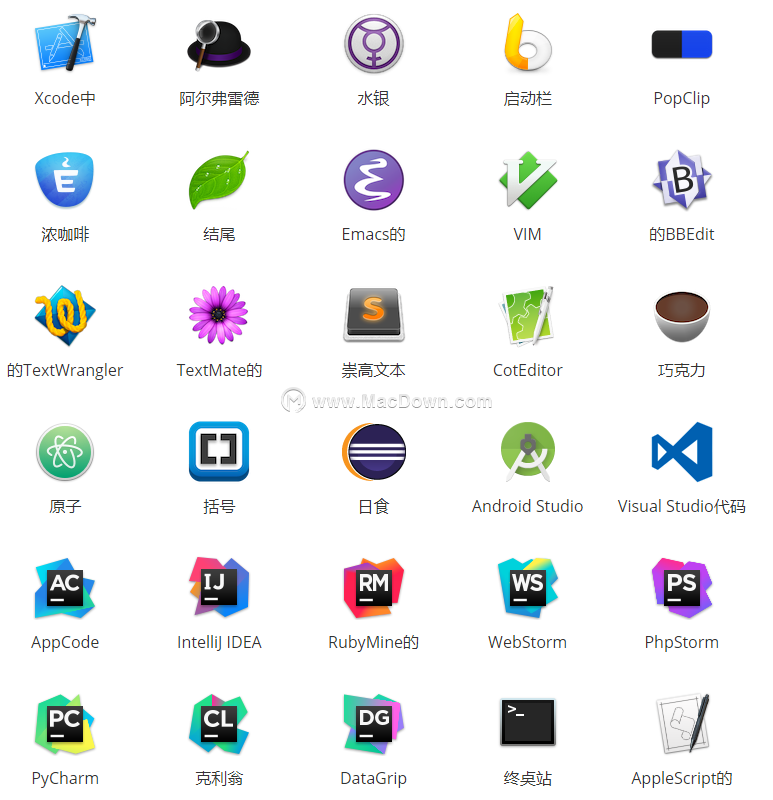The image size is (773, 800).
Task: Click the Xcode hammer icon
Action: [x=65, y=43]
